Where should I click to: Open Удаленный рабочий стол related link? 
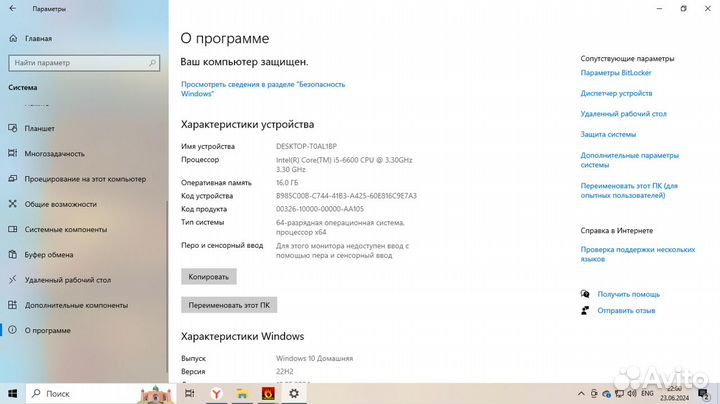click(623, 114)
